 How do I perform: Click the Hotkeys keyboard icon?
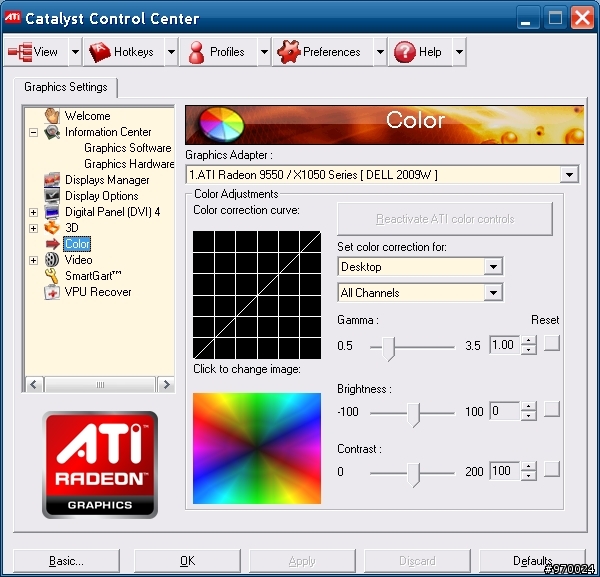point(99,52)
